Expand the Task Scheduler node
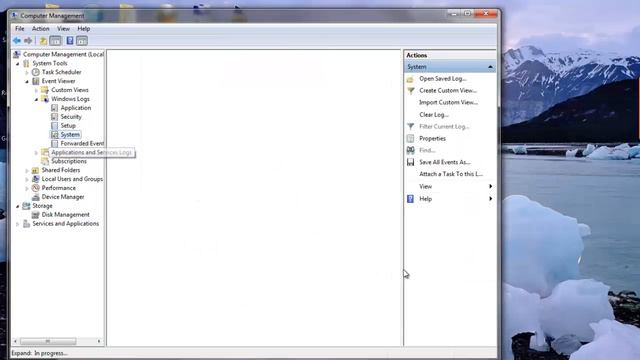 (27, 72)
